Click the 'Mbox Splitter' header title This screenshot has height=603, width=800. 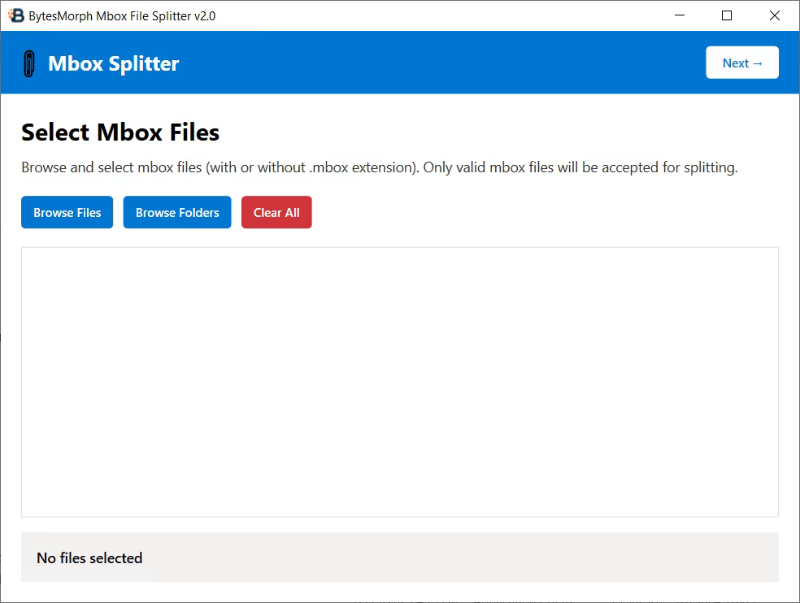113,64
